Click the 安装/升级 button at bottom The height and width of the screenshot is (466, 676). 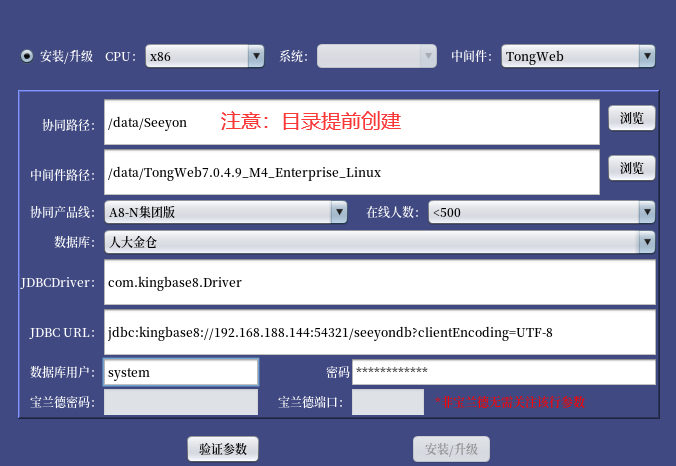[x=451, y=449]
